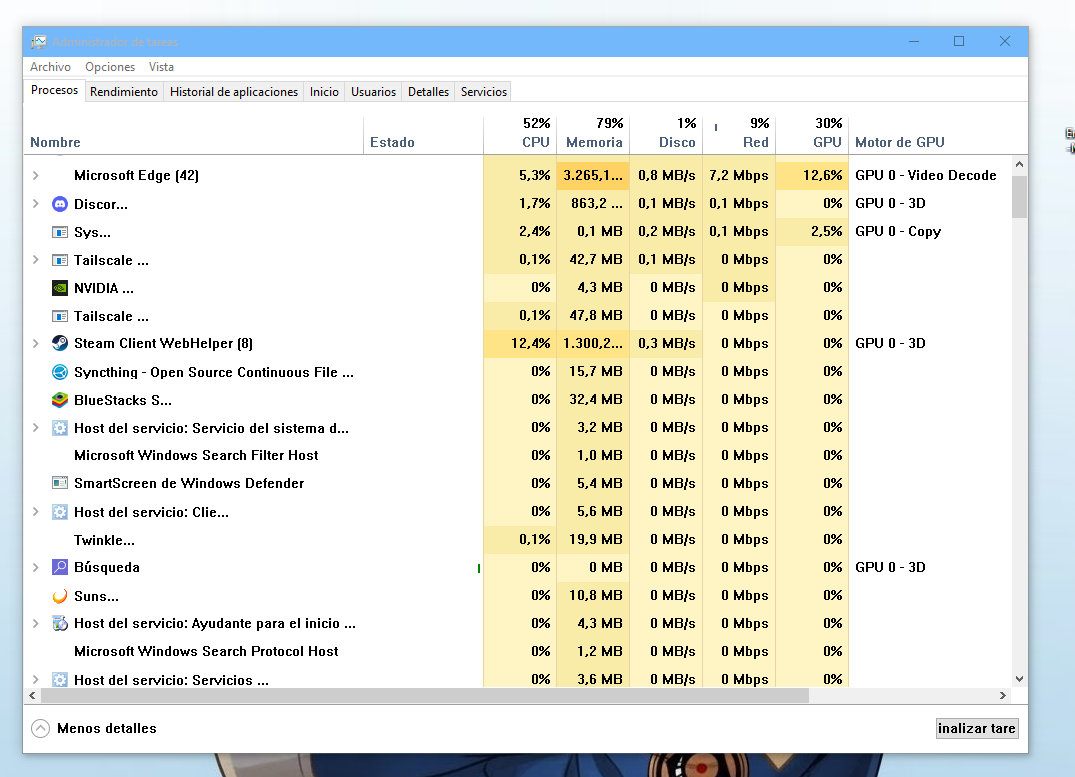Expand the Microsoft Edge (42) process group
This screenshot has width=1075, height=777.
(36, 176)
